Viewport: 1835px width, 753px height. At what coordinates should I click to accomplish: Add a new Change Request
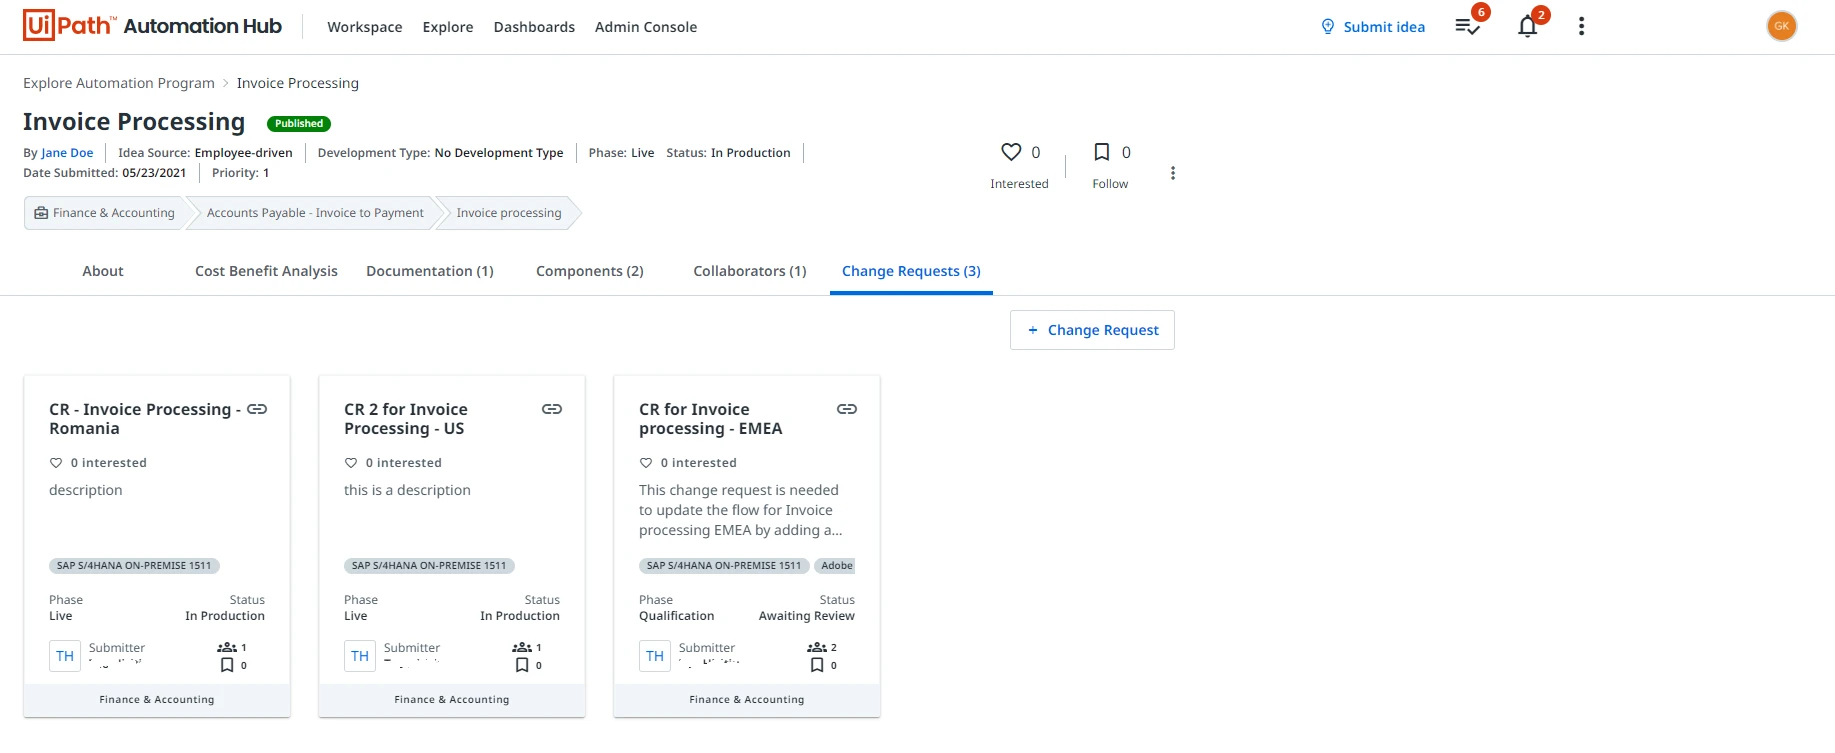[x=1092, y=330]
